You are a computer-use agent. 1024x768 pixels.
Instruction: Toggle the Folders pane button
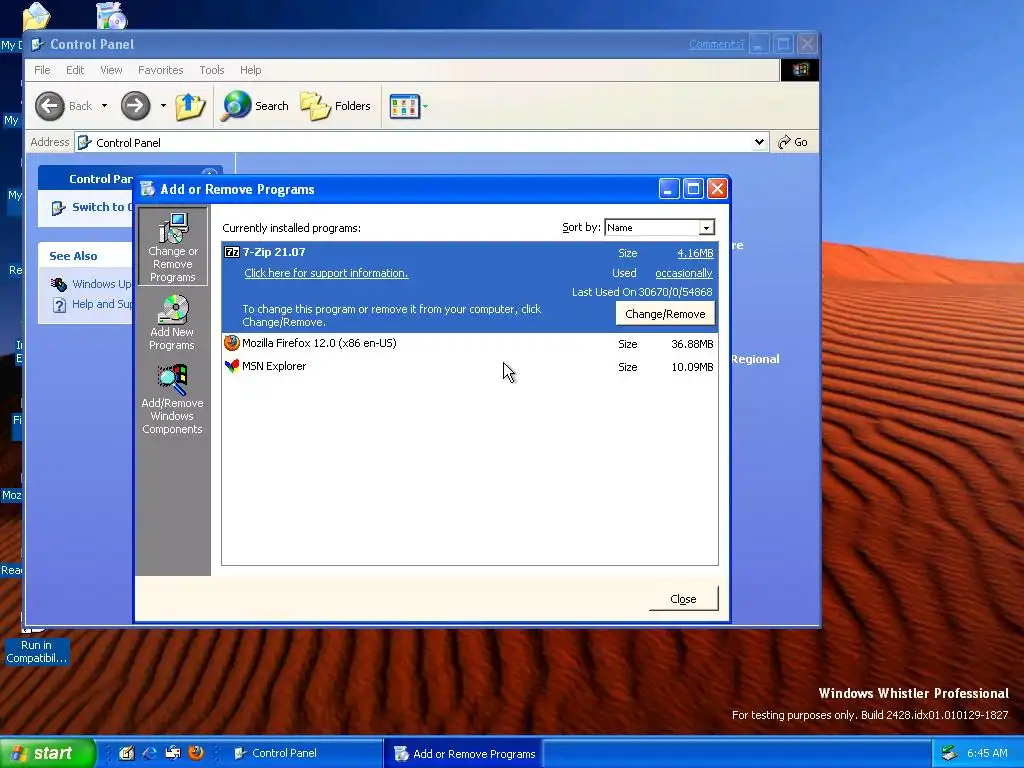point(335,106)
